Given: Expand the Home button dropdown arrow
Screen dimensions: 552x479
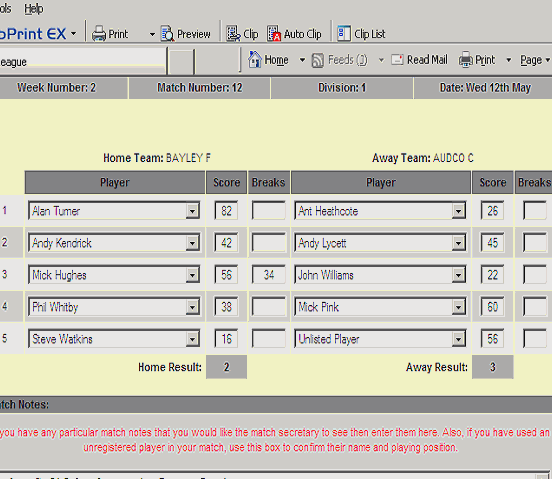Looking at the screenshot, I should pyautogui.click(x=302, y=60).
